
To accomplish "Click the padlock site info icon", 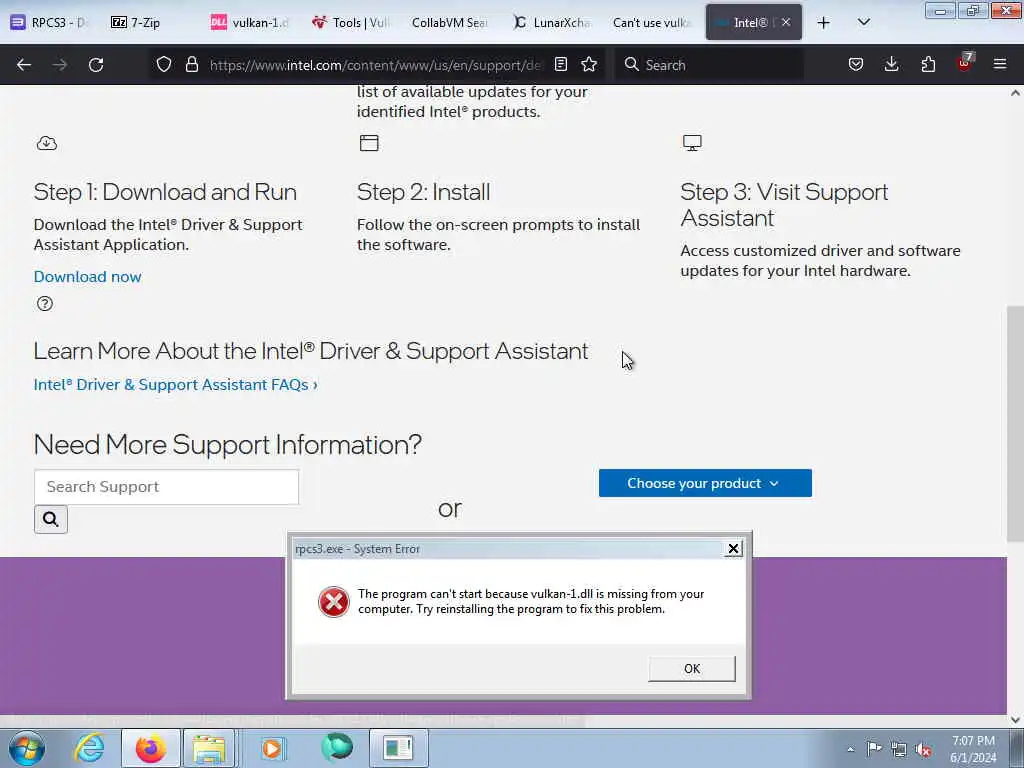I will [x=191, y=64].
